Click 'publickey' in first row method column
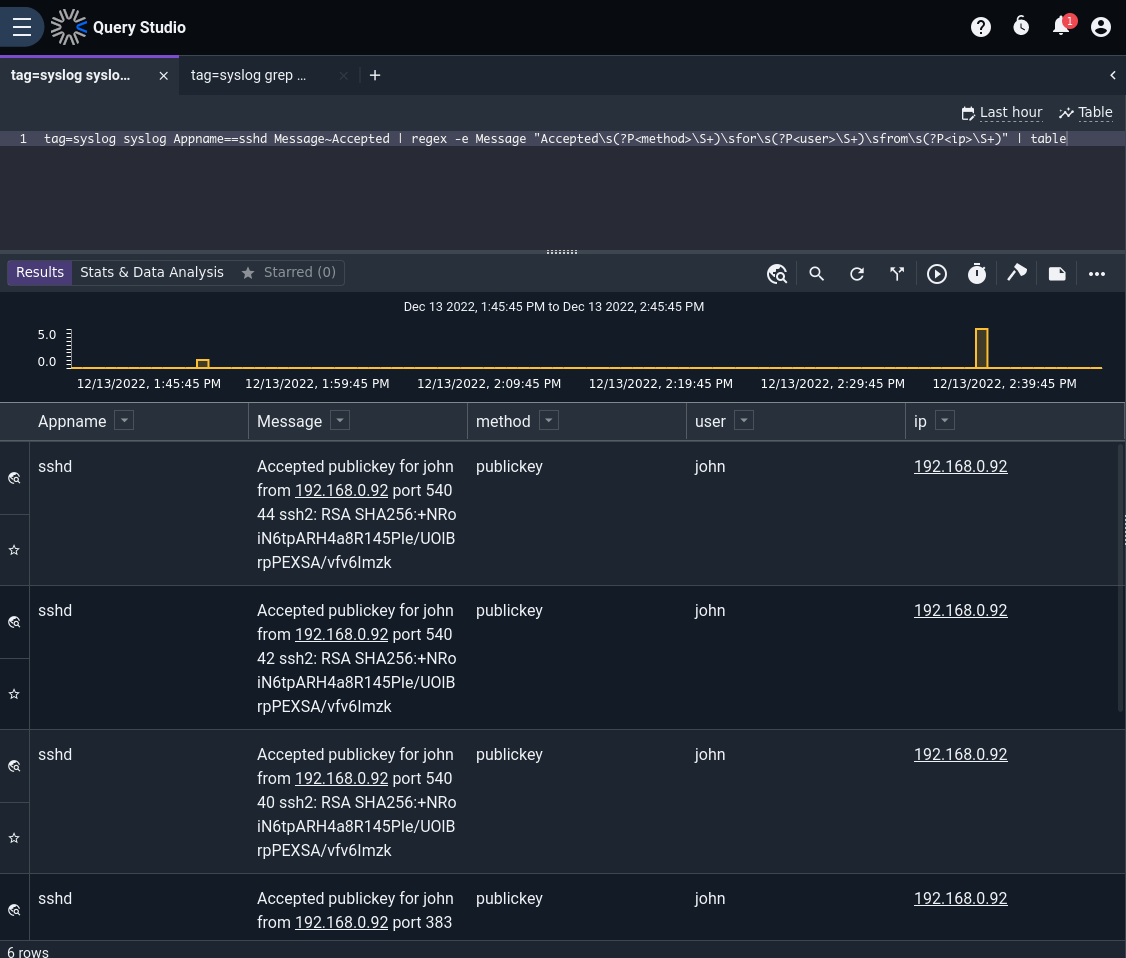 509,467
